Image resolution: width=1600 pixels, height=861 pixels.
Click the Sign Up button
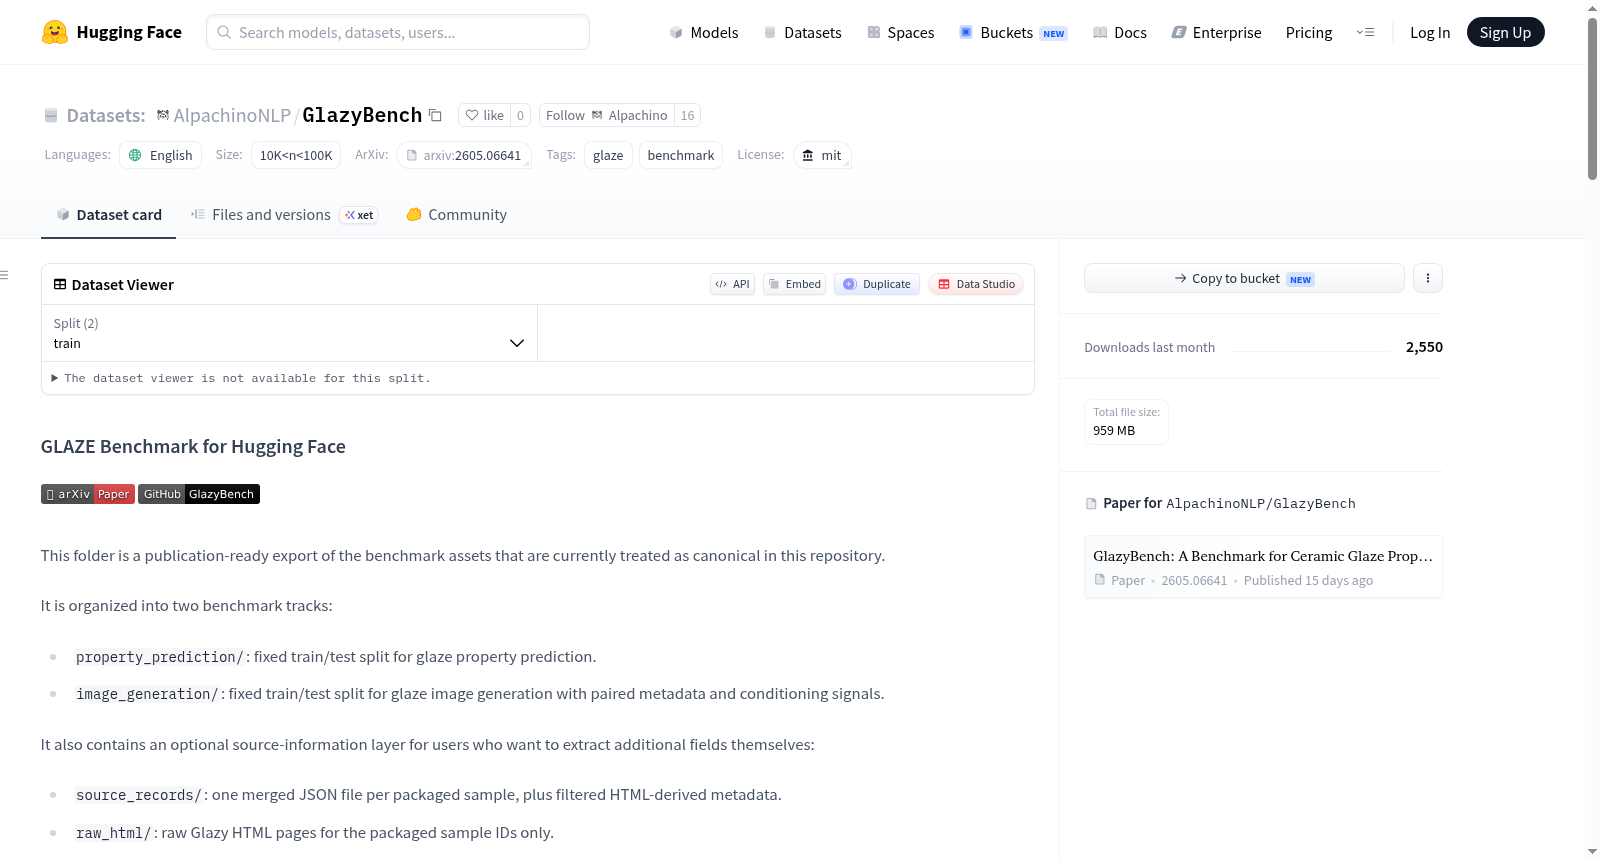[x=1505, y=32]
